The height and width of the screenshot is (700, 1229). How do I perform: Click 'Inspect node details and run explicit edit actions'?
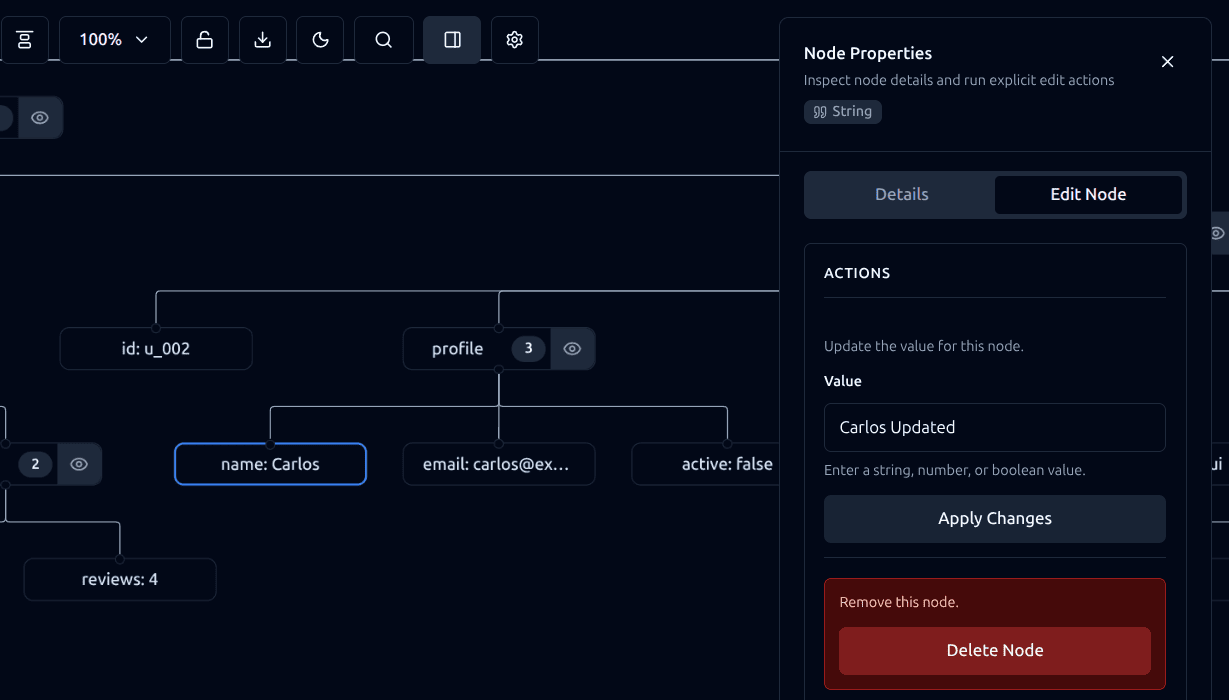[x=959, y=80]
